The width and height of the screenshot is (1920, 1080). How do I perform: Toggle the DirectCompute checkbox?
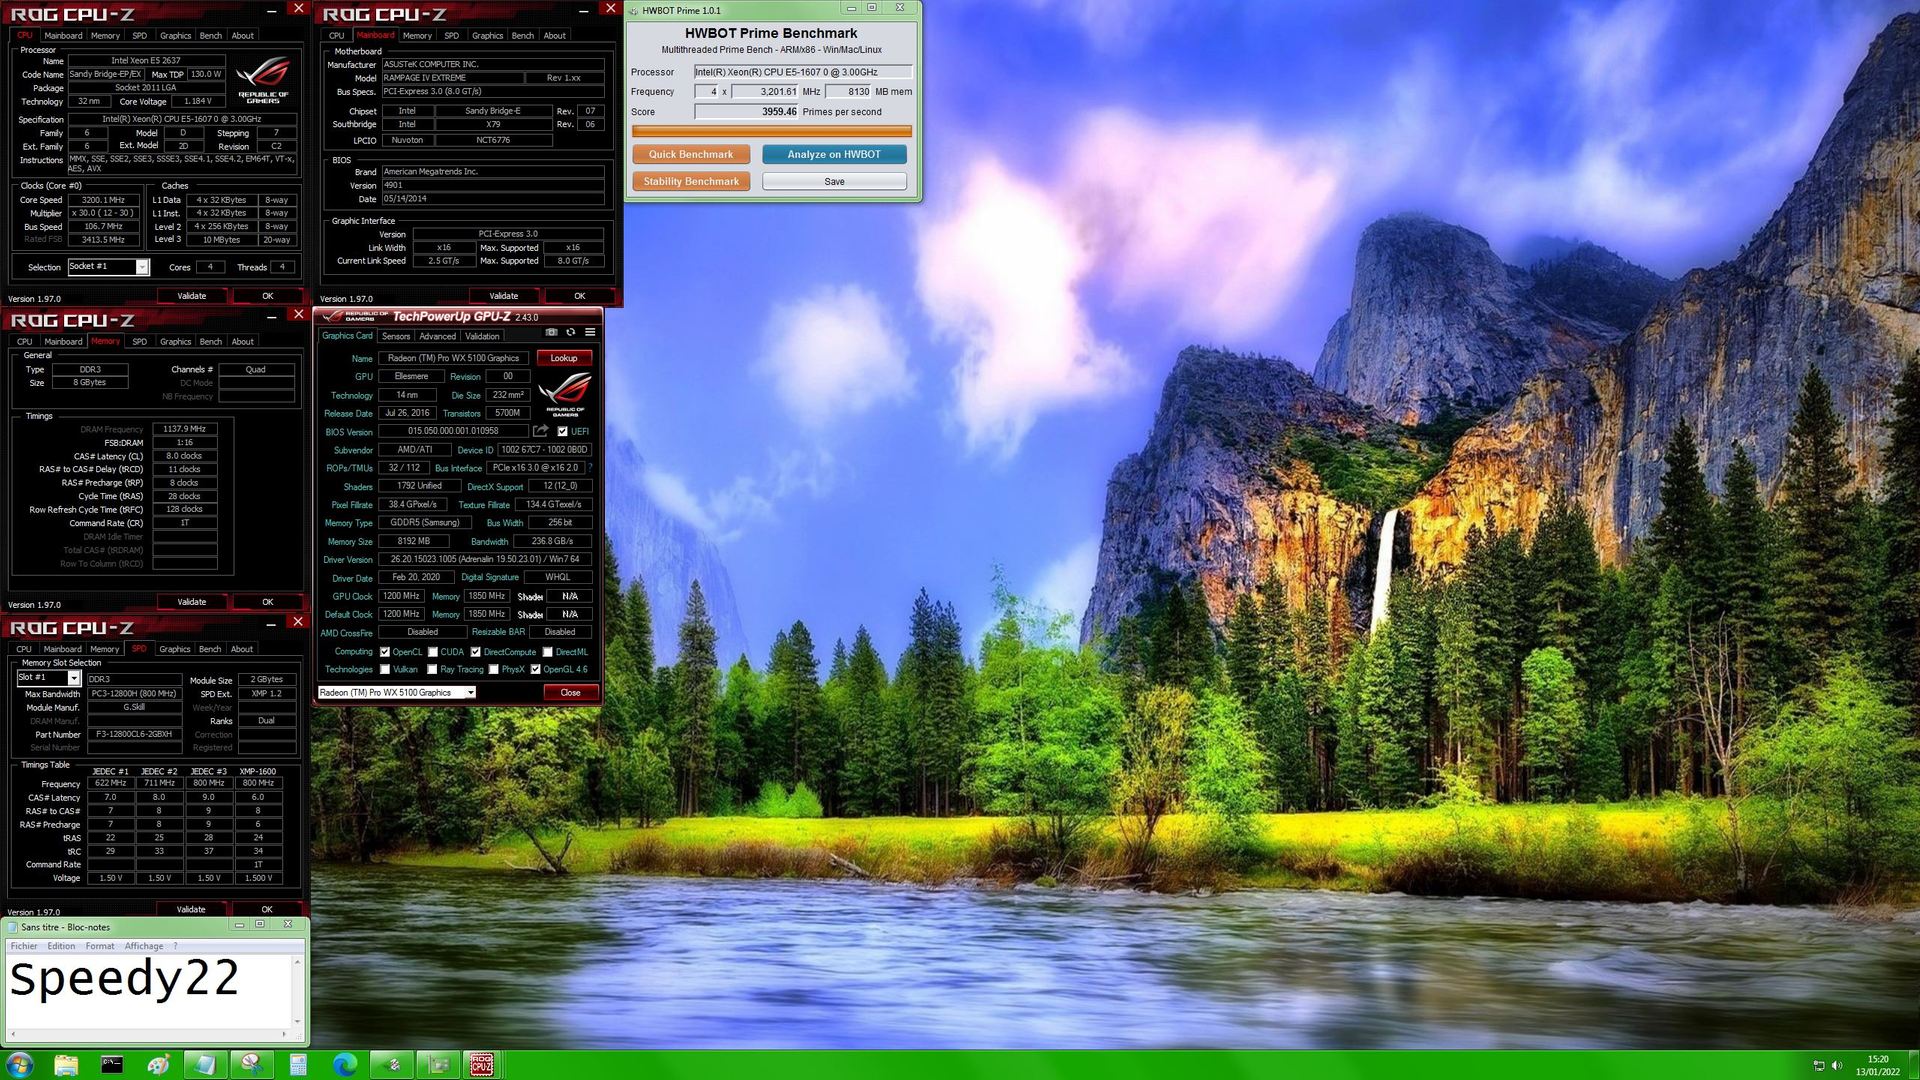coord(476,652)
